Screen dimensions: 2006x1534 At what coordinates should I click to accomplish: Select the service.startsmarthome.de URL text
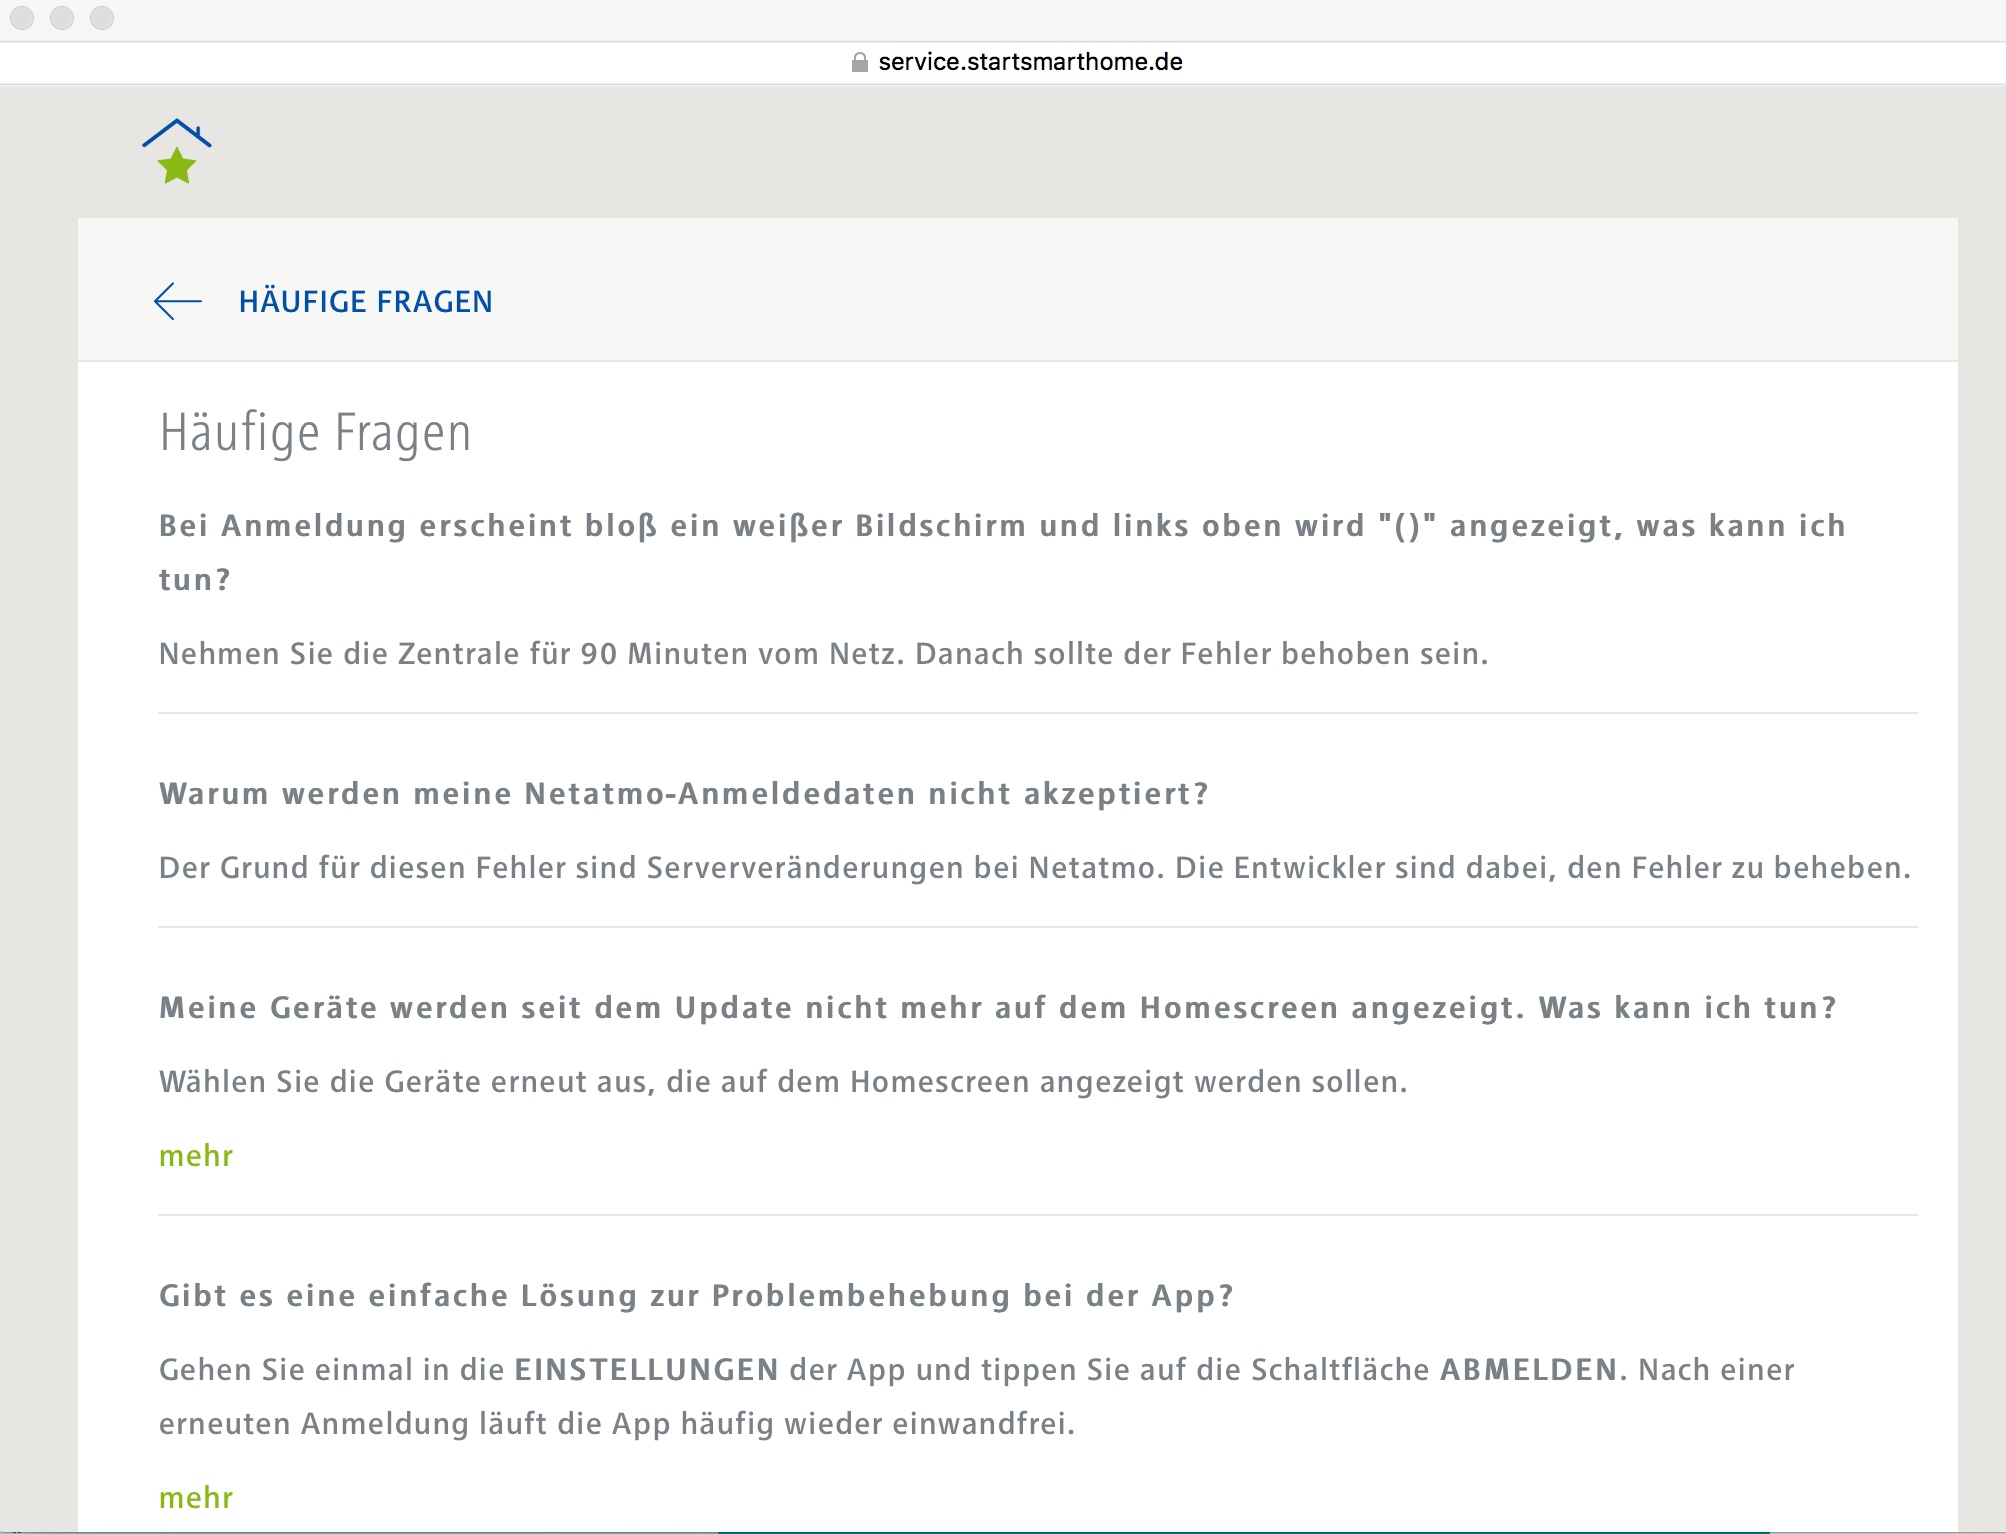coord(1030,62)
